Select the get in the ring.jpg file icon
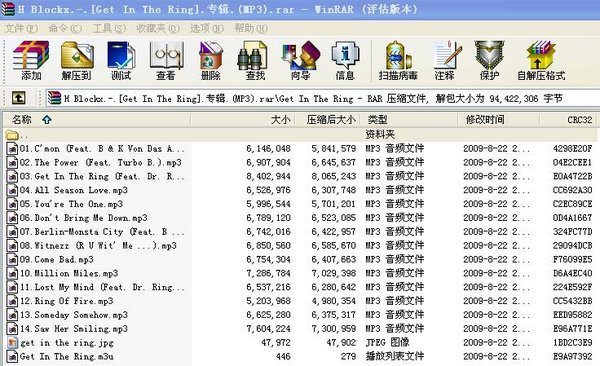The height and width of the screenshot is (366, 600). pos(13,343)
